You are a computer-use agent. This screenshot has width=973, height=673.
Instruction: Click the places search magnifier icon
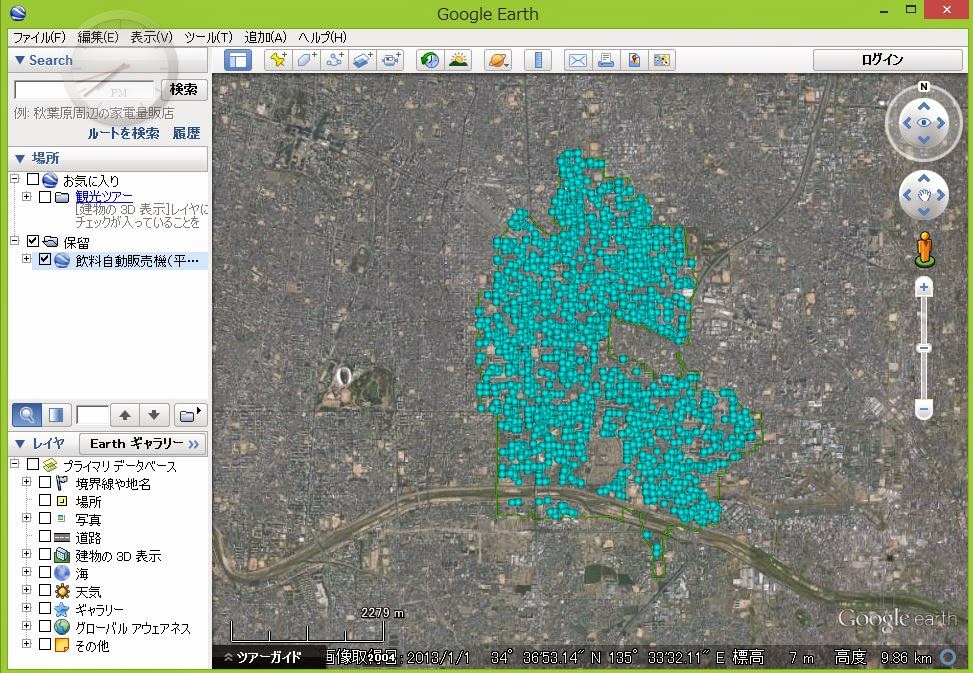pyautogui.click(x=27, y=415)
